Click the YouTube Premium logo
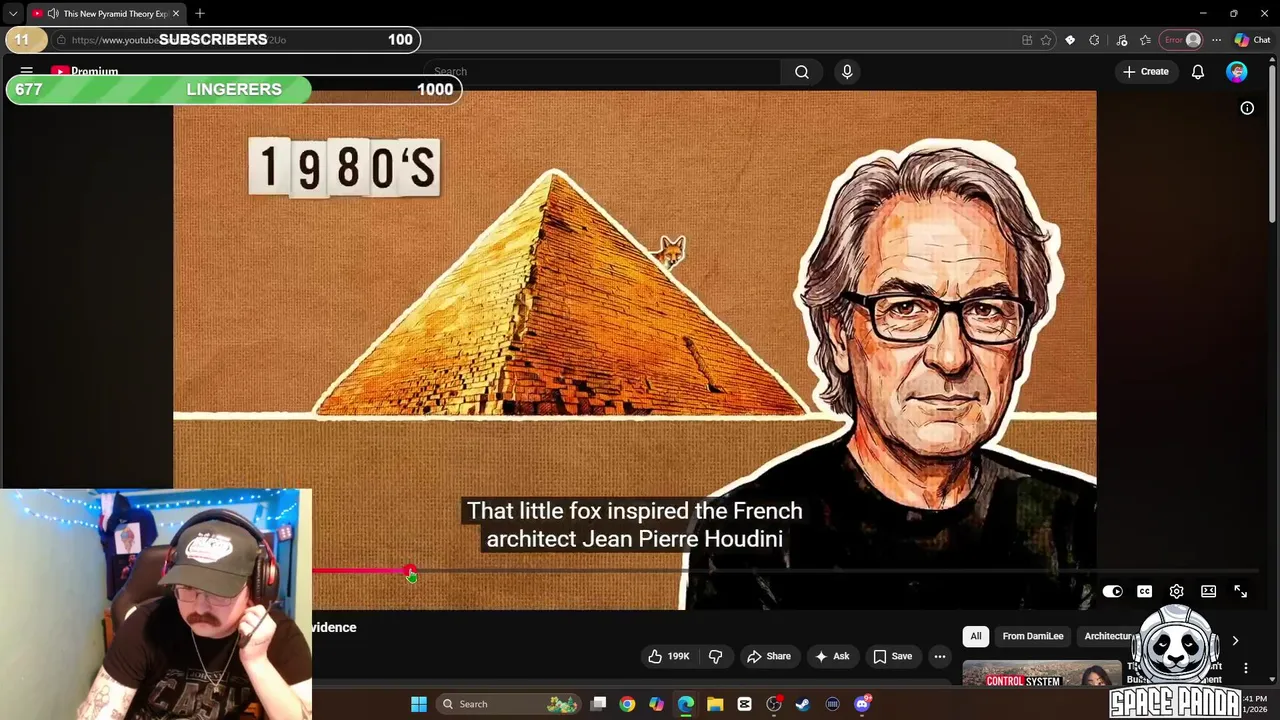The width and height of the screenshot is (1280, 720). pos(85,72)
